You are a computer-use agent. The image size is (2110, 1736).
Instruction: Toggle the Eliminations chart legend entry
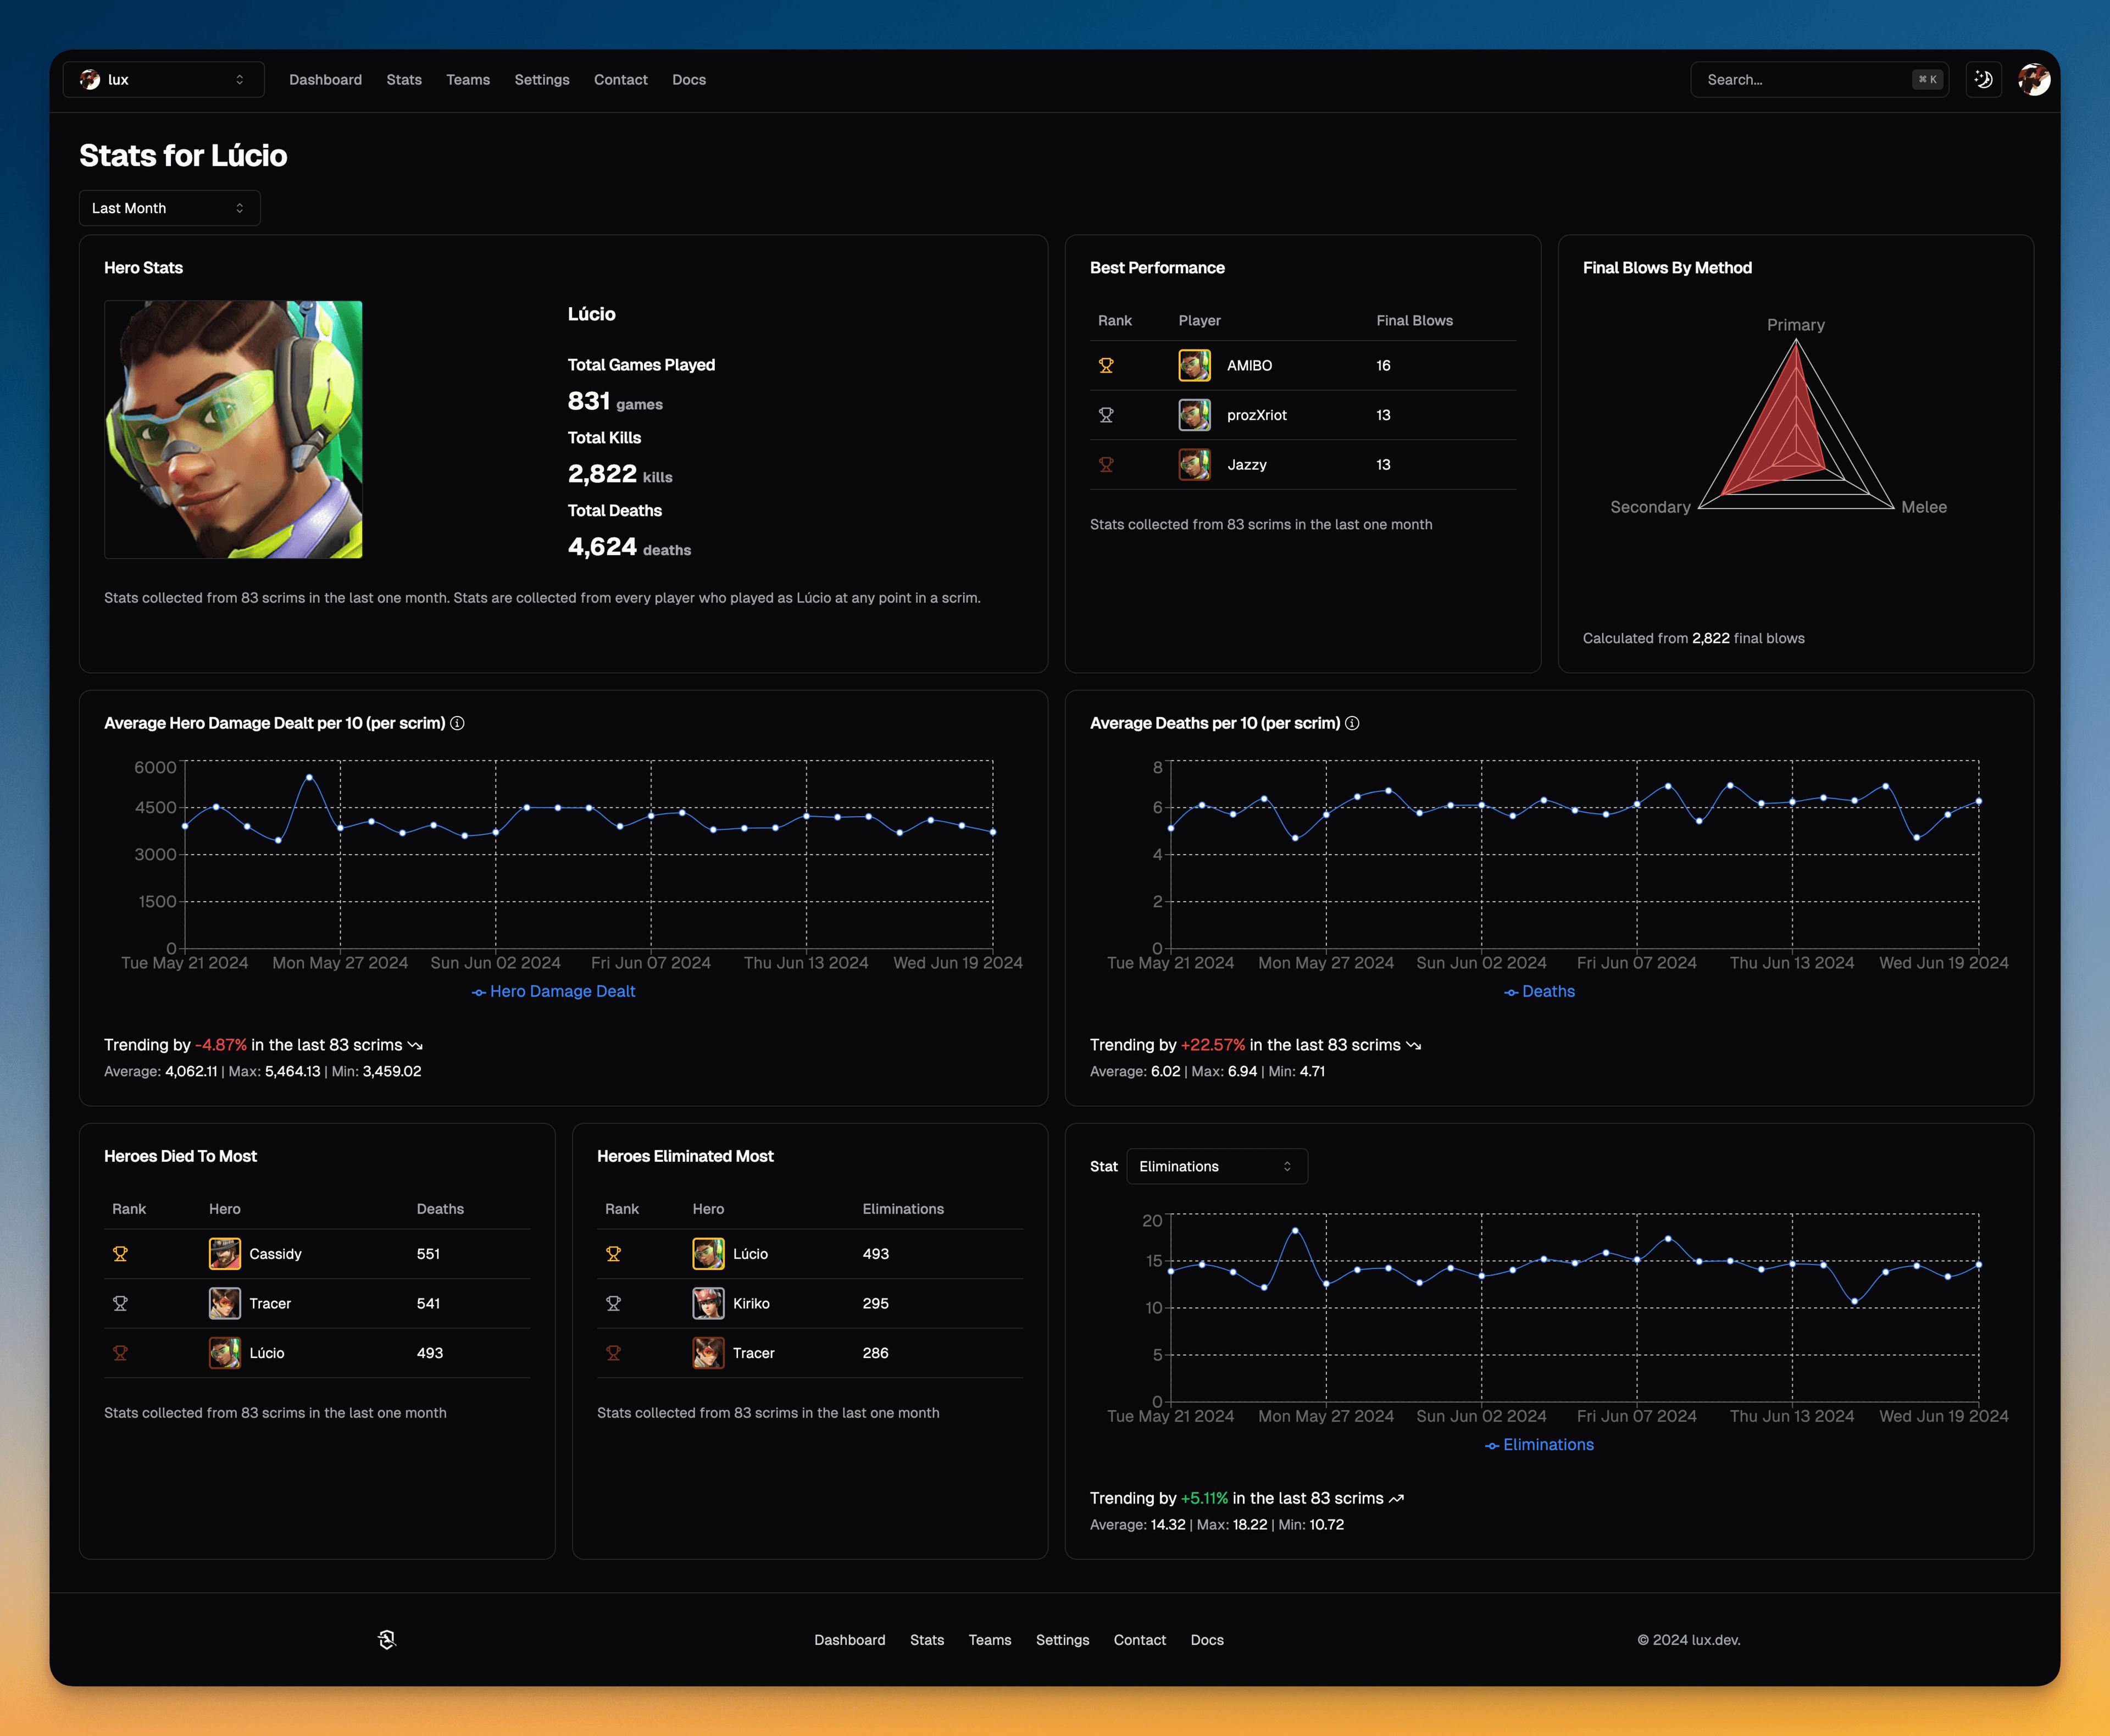1539,1444
